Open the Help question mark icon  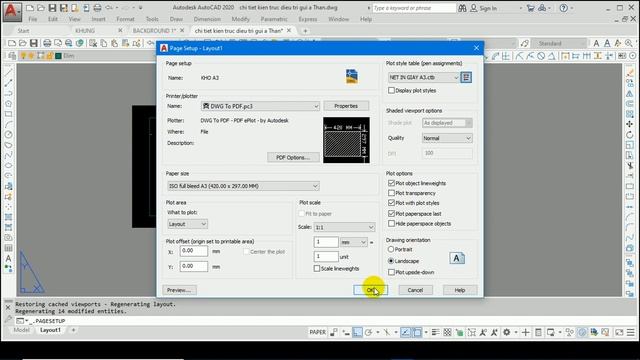[563, 8]
